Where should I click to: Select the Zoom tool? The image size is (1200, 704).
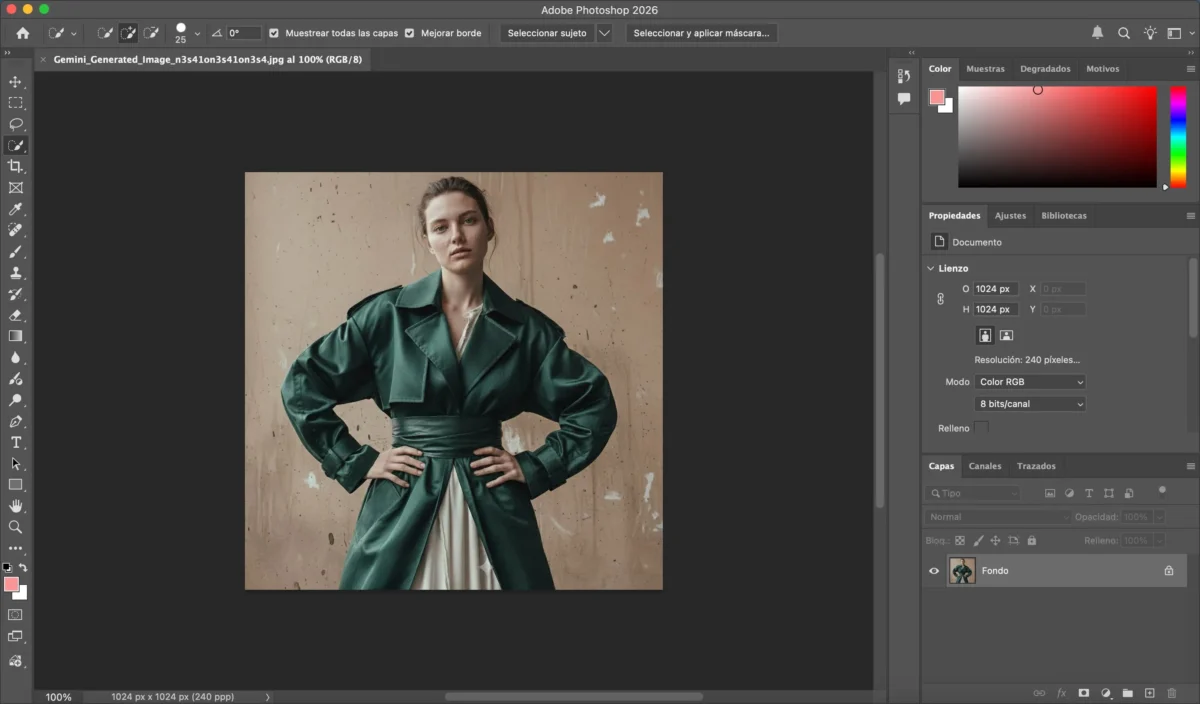point(15,527)
